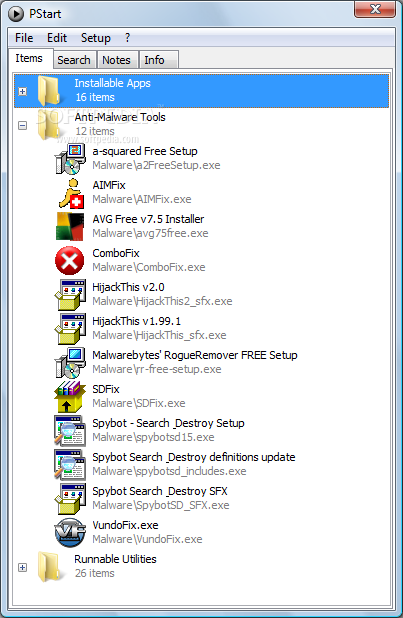Click the VundoFix VF icon
Viewport: 403px width, 618px height.
pos(70,532)
